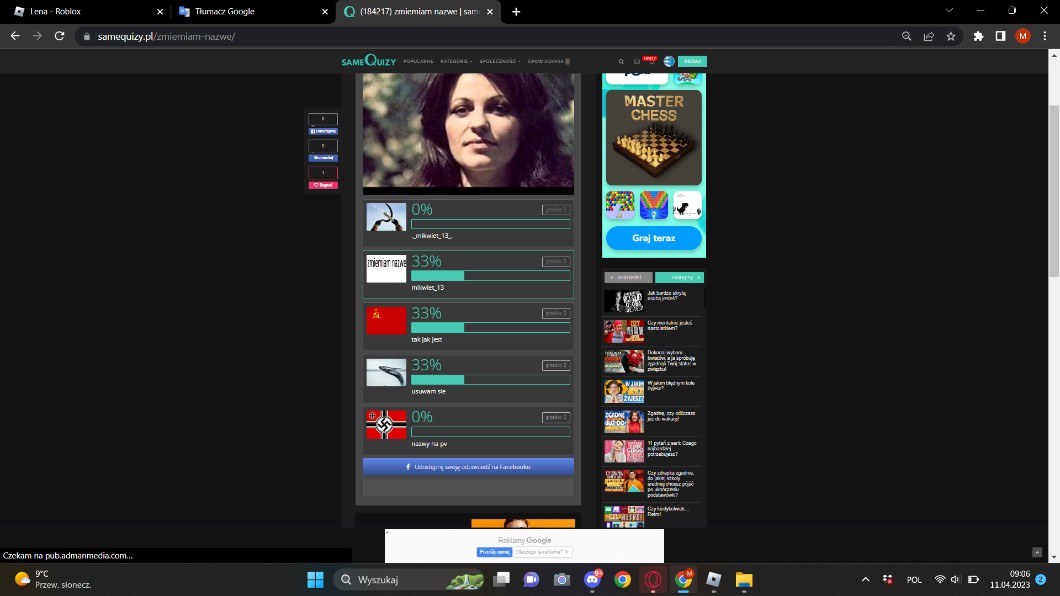
Task: Reload the page
Action: (x=59, y=36)
